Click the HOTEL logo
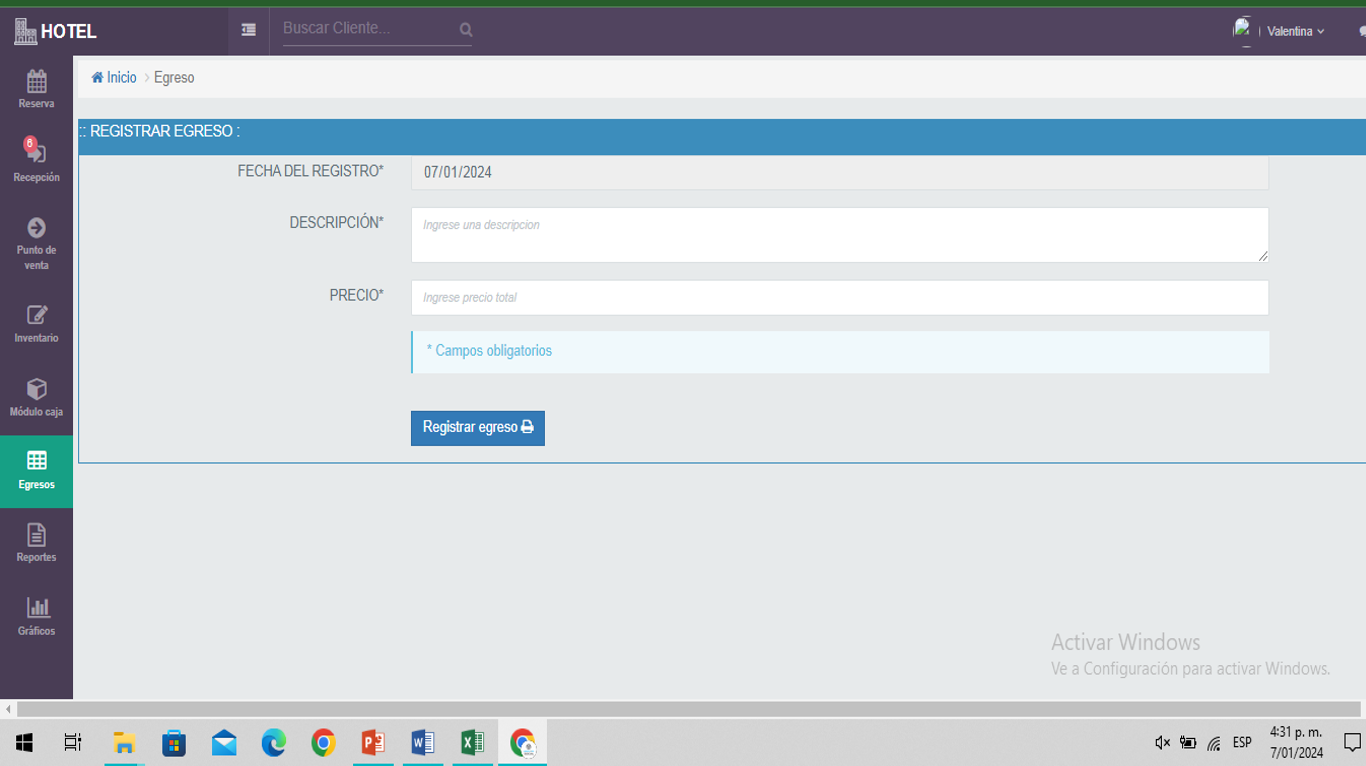This screenshot has height=766, width=1366. [x=55, y=31]
